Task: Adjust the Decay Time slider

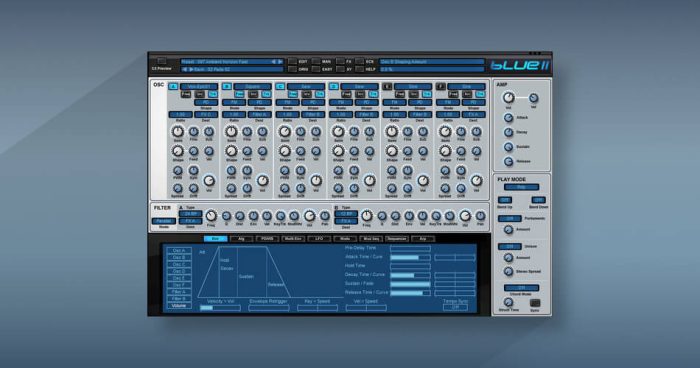Action: tap(410, 275)
